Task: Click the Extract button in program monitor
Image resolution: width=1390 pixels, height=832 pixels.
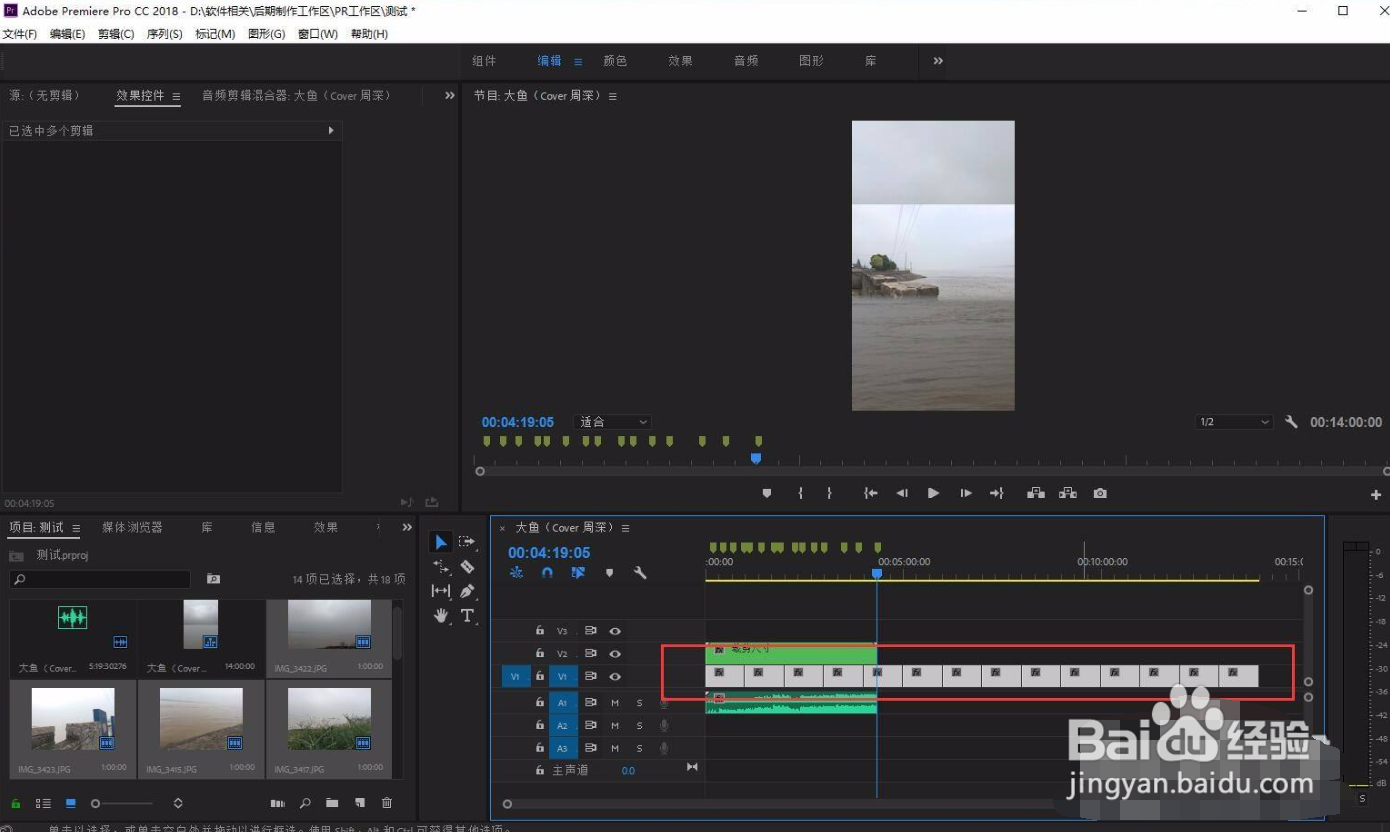Action: (x=1068, y=493)
